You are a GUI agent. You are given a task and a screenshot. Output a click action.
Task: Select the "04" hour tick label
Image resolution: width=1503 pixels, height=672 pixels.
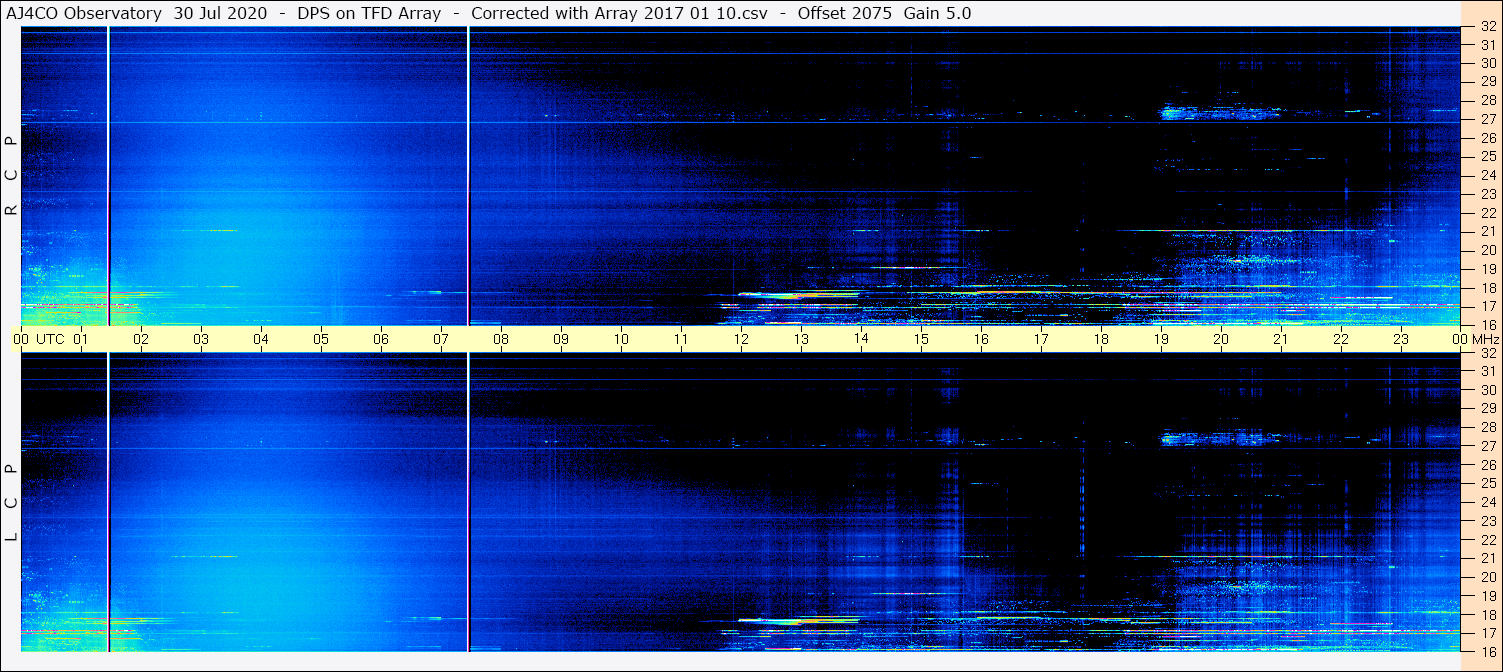(261, 339)
